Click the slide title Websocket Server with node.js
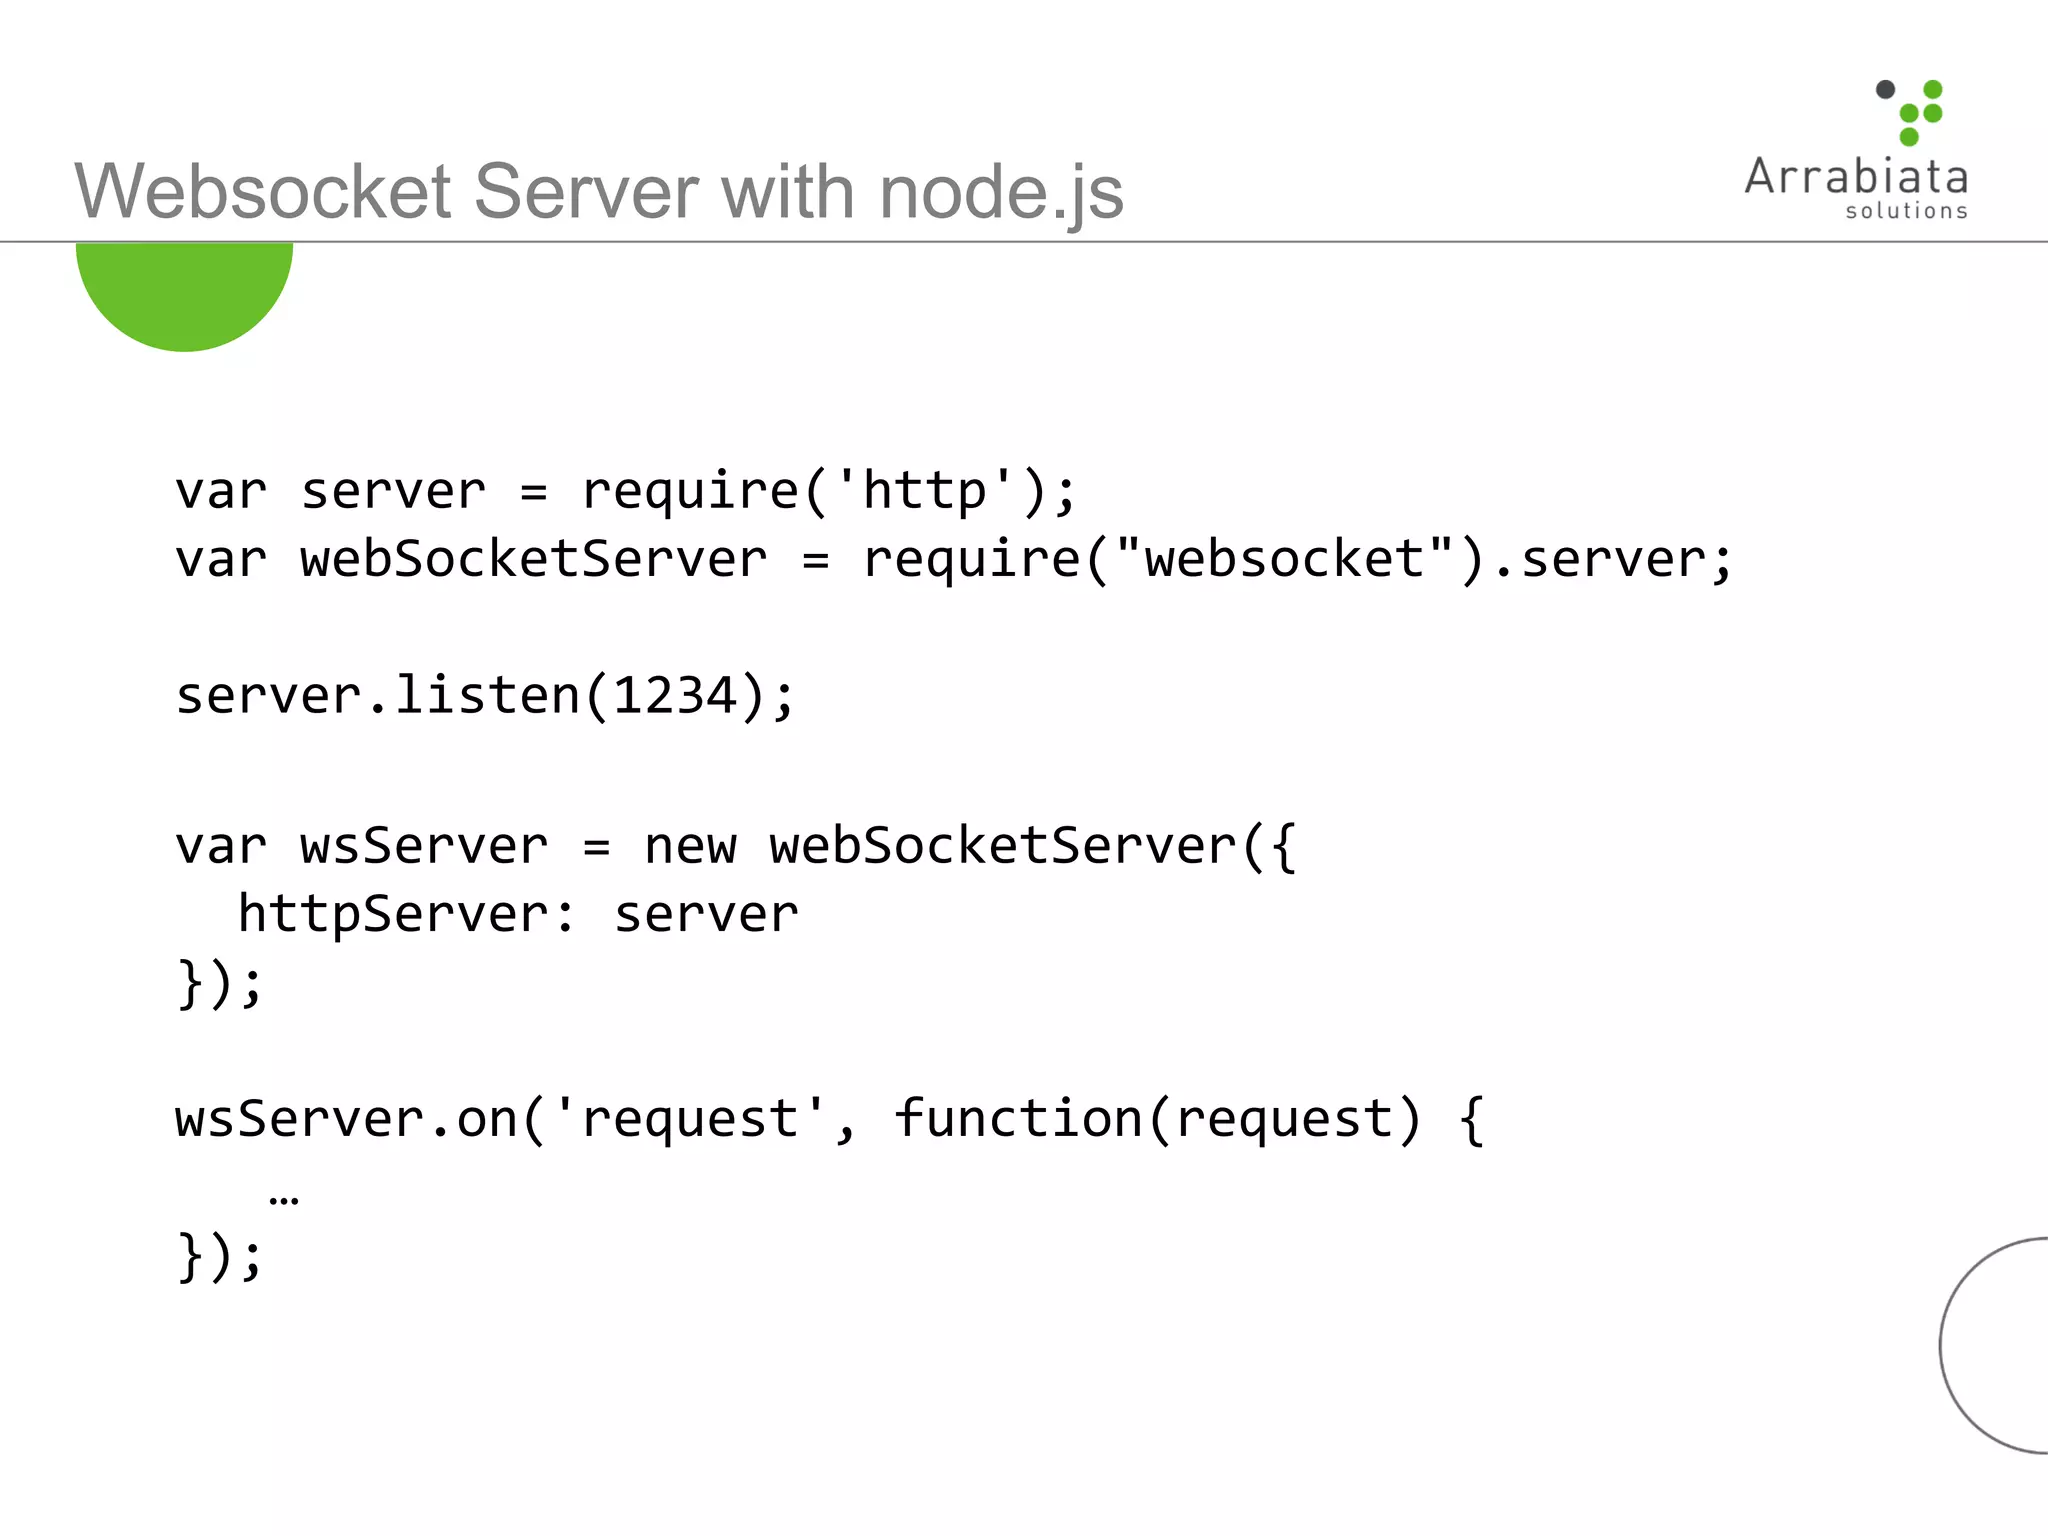Image resolution: width=2048 pixels, height=1536 pixels. pos(599,191)
